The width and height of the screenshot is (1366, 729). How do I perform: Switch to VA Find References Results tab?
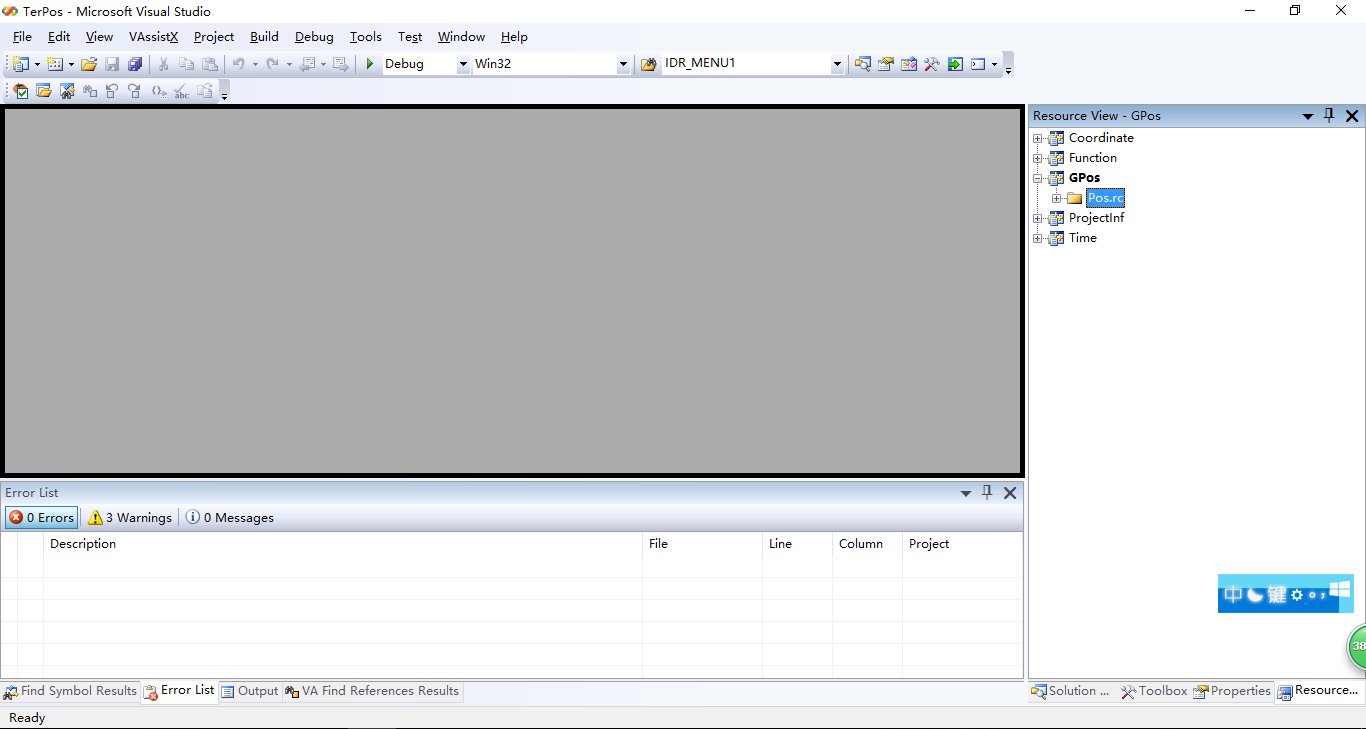pos(372,691)
